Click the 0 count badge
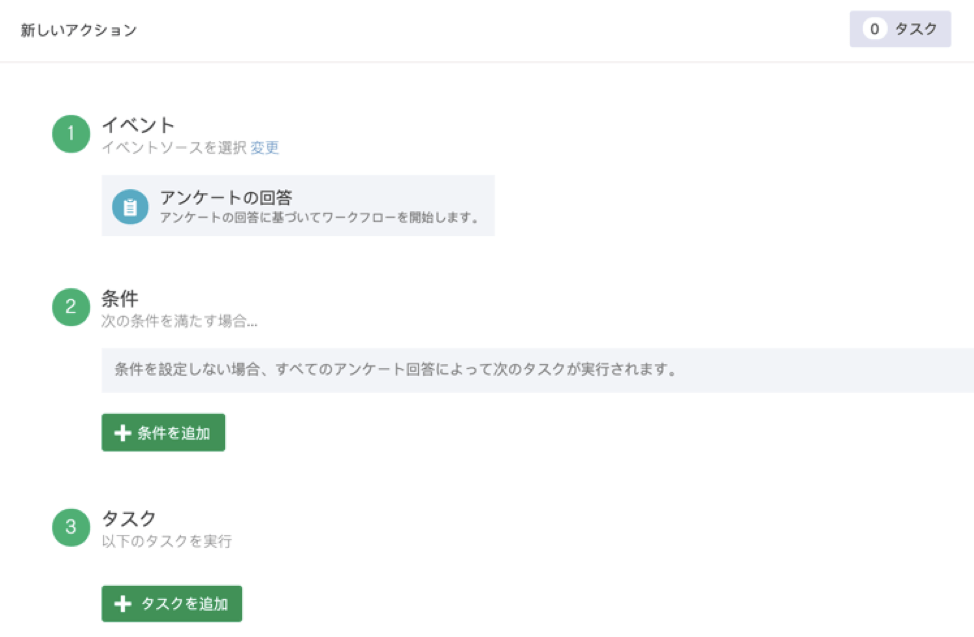This screenshot has width=974, height=637. [x=874, y=30]
